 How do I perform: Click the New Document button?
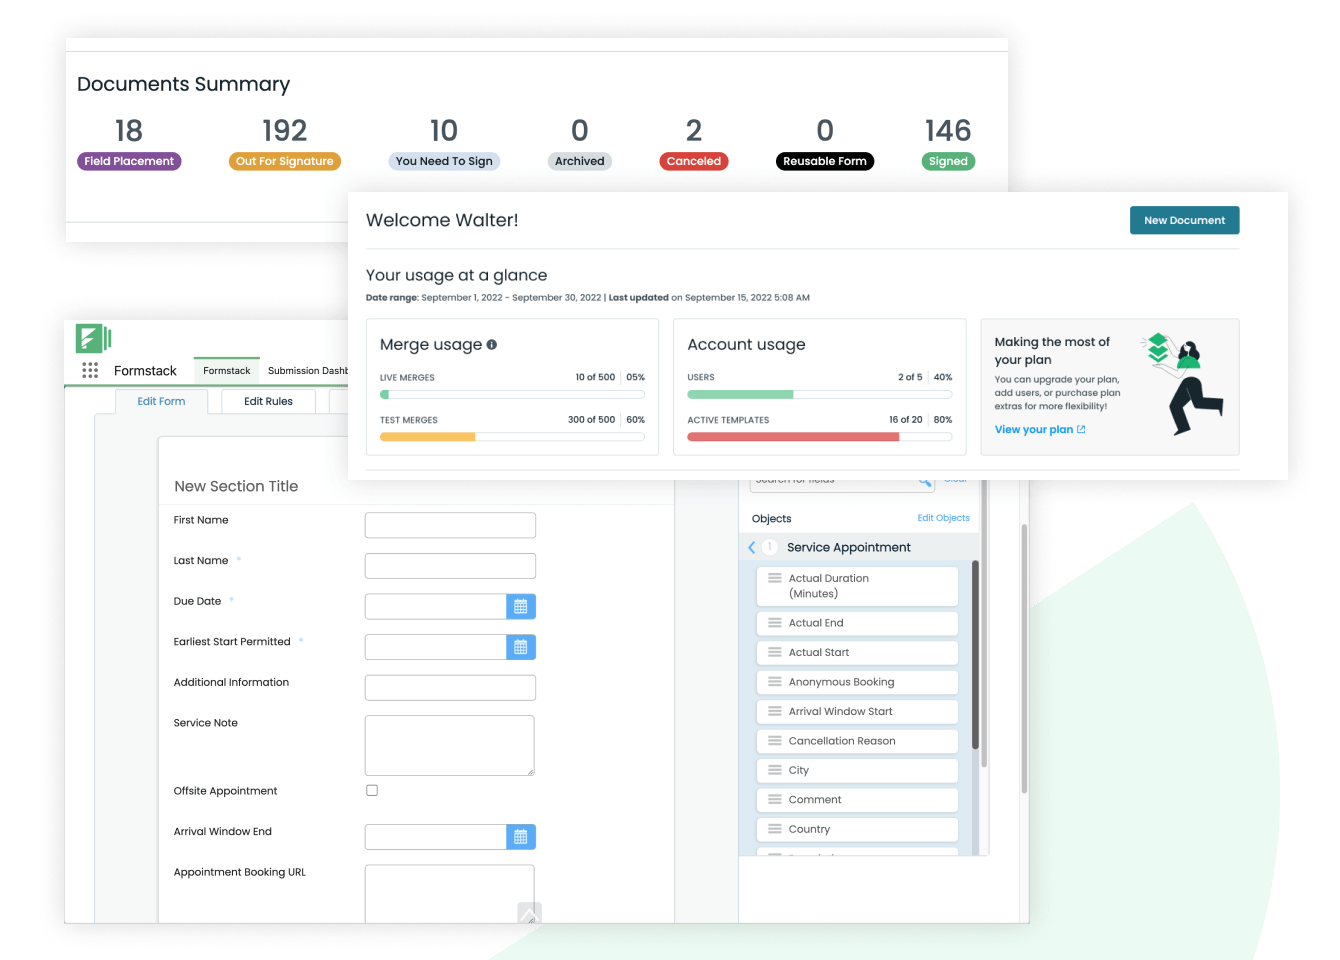pyautogui.click(x=1184, y=220)
